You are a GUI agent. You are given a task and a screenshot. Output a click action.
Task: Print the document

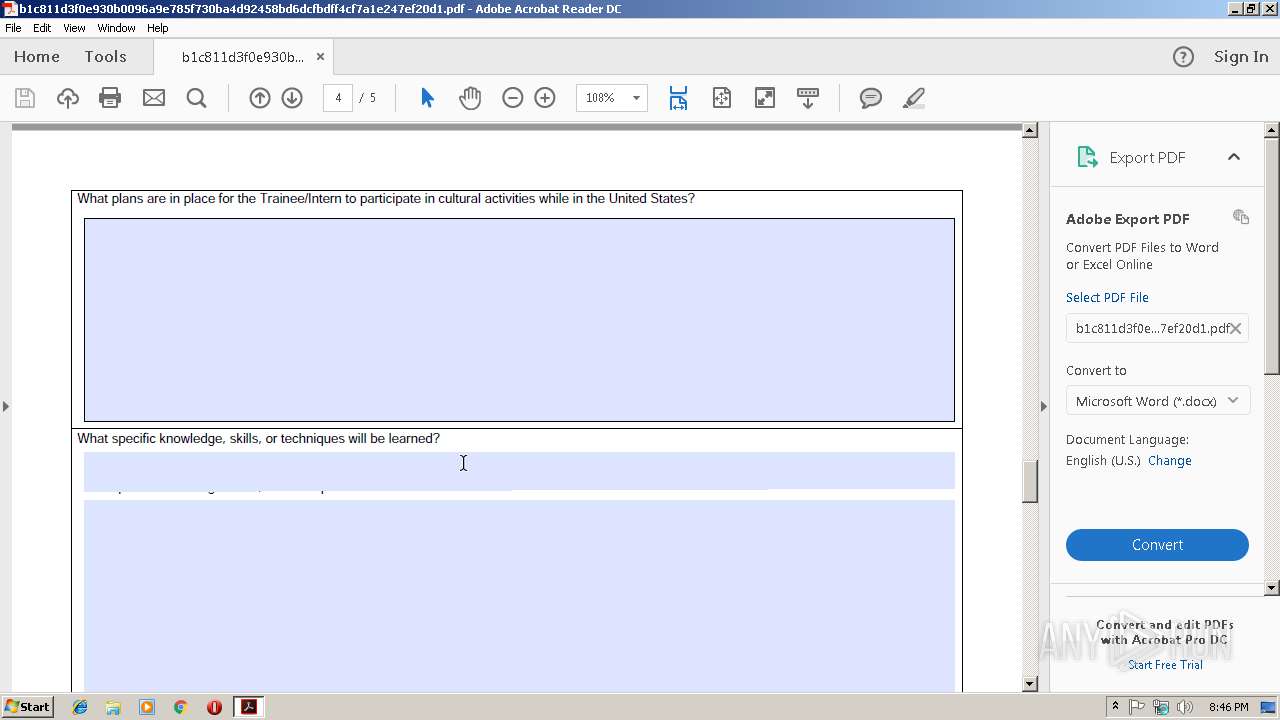pyautogui.click(x=110, y=98)
